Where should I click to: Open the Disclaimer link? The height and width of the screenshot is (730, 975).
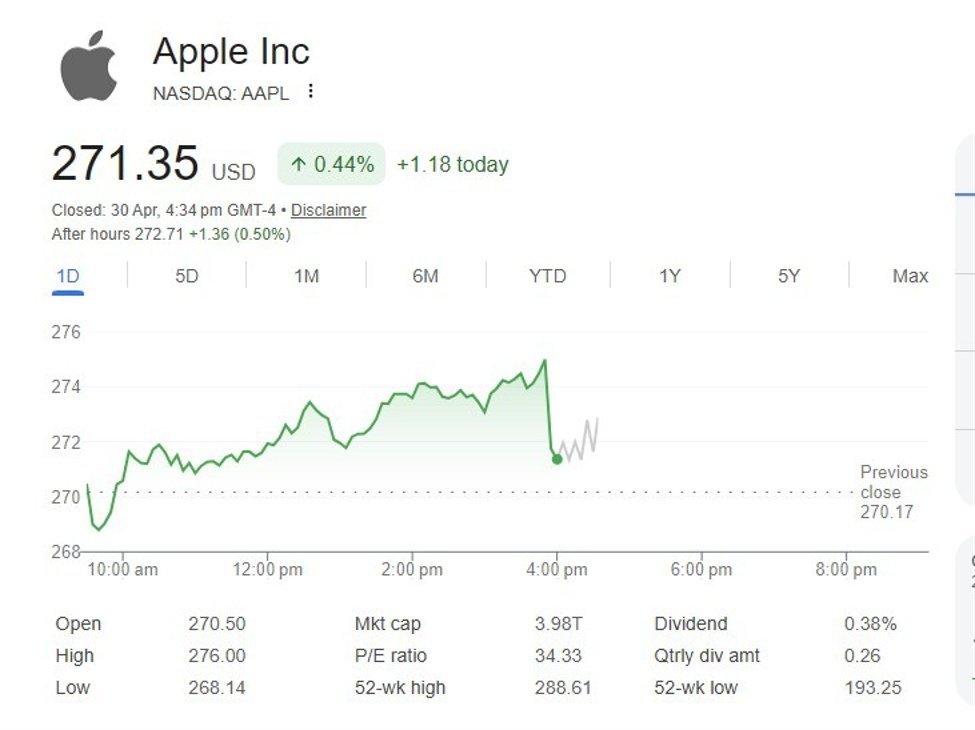[x=328, y=210]
